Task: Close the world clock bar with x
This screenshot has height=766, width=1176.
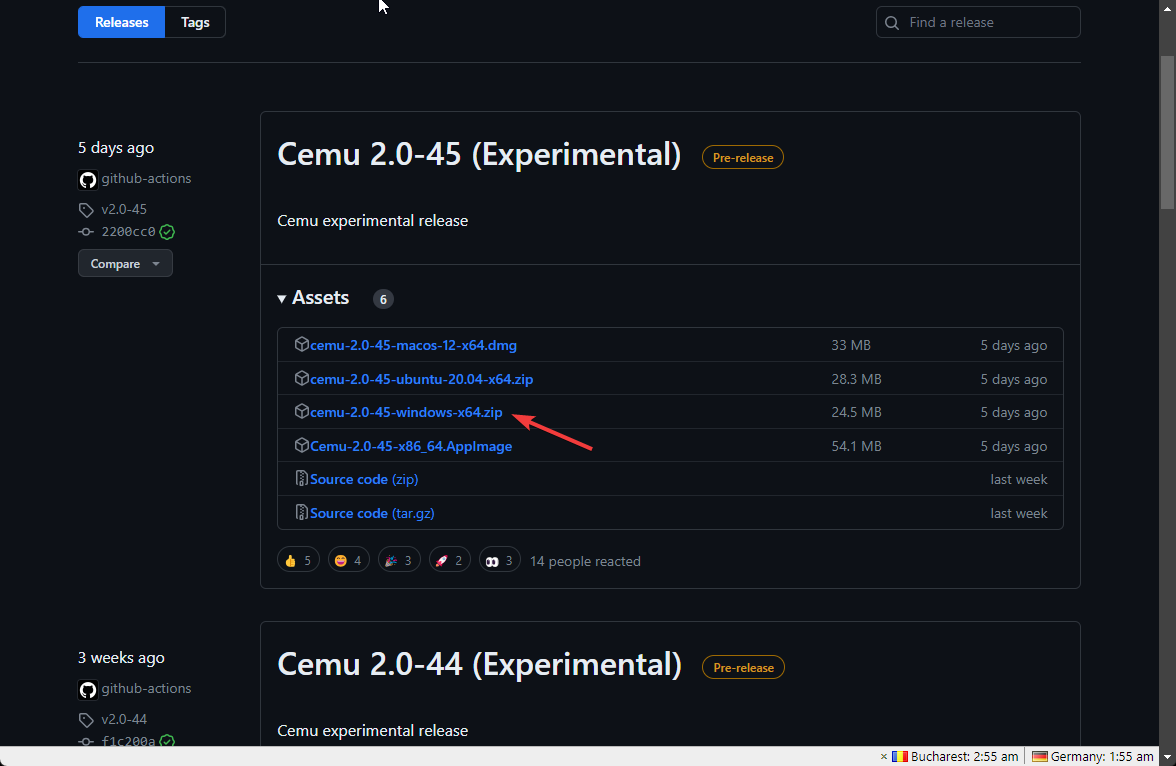Action: [x=884, y=756]
